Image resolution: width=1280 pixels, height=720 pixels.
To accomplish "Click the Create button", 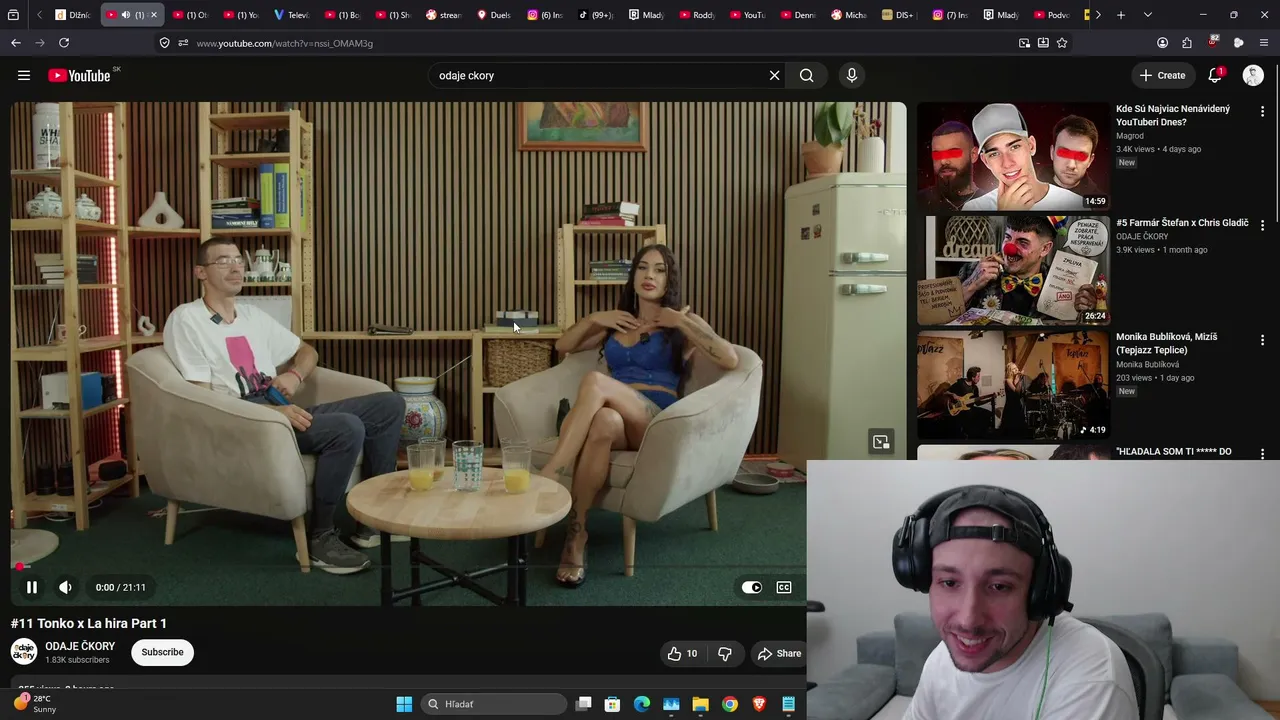I will [1163, 75].
